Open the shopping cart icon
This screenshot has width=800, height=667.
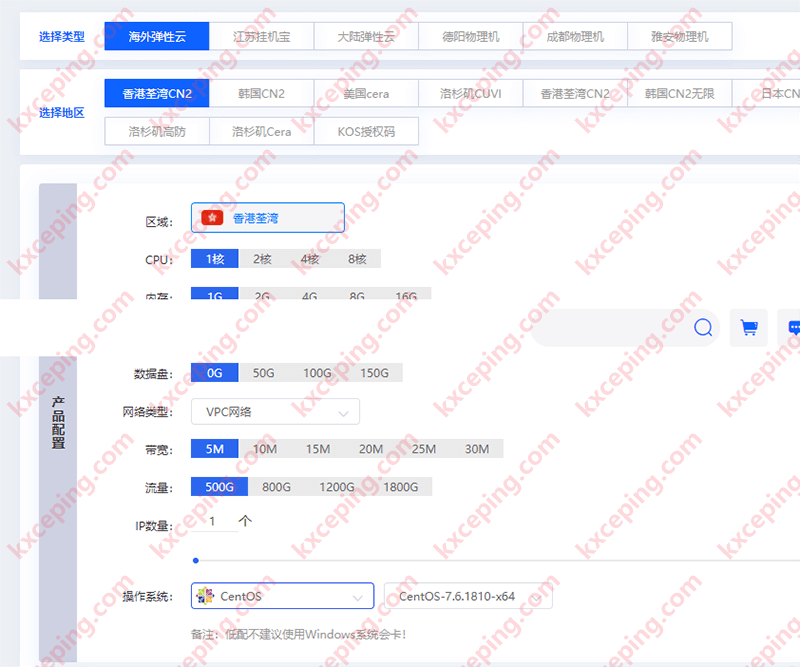tap(748, 328)
